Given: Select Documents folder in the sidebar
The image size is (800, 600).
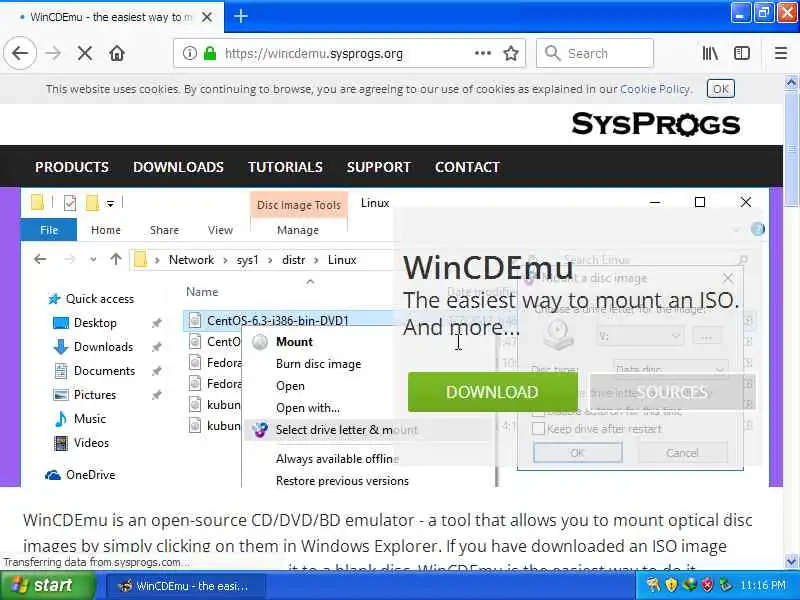Looking at the screenshot, I should (104, 371).
